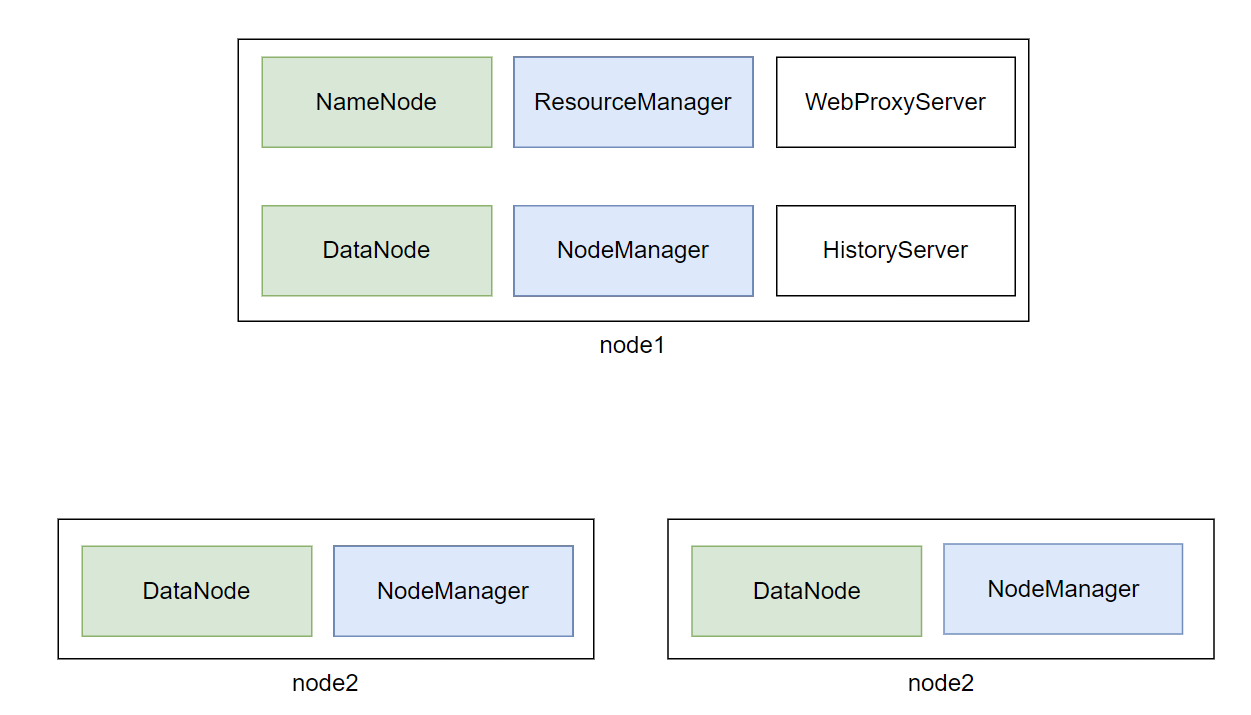The image size is (1251, 715).
Task: Select the left node2 container rectangle
Action: 325,519
